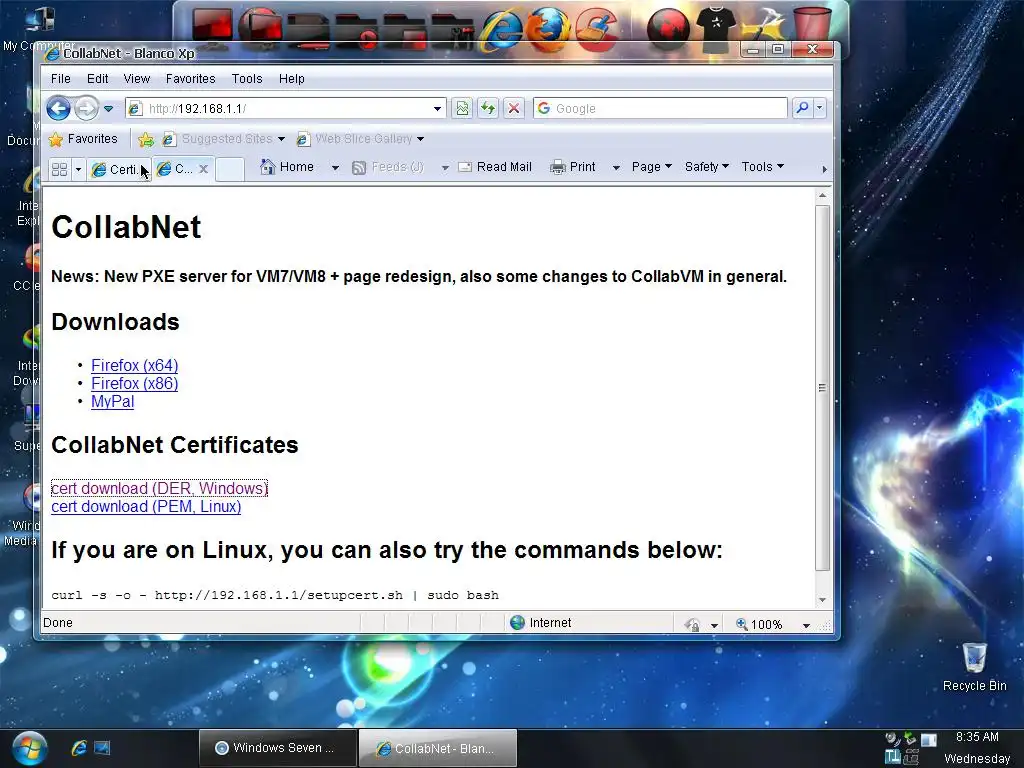Open the Firefox (x64) download link
The width and height of the screenshot is (1024, 768).
click(x=135, y=366)
